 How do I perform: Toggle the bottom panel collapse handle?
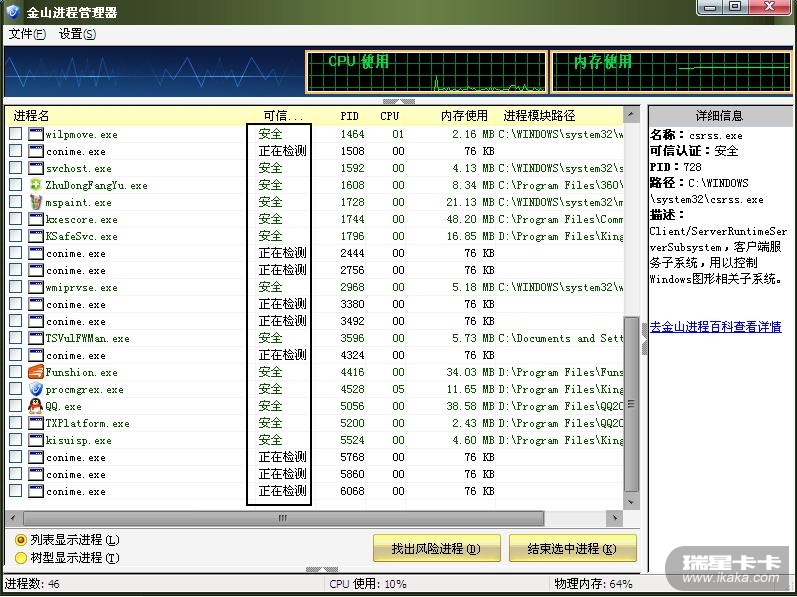(x=322, y=570)
